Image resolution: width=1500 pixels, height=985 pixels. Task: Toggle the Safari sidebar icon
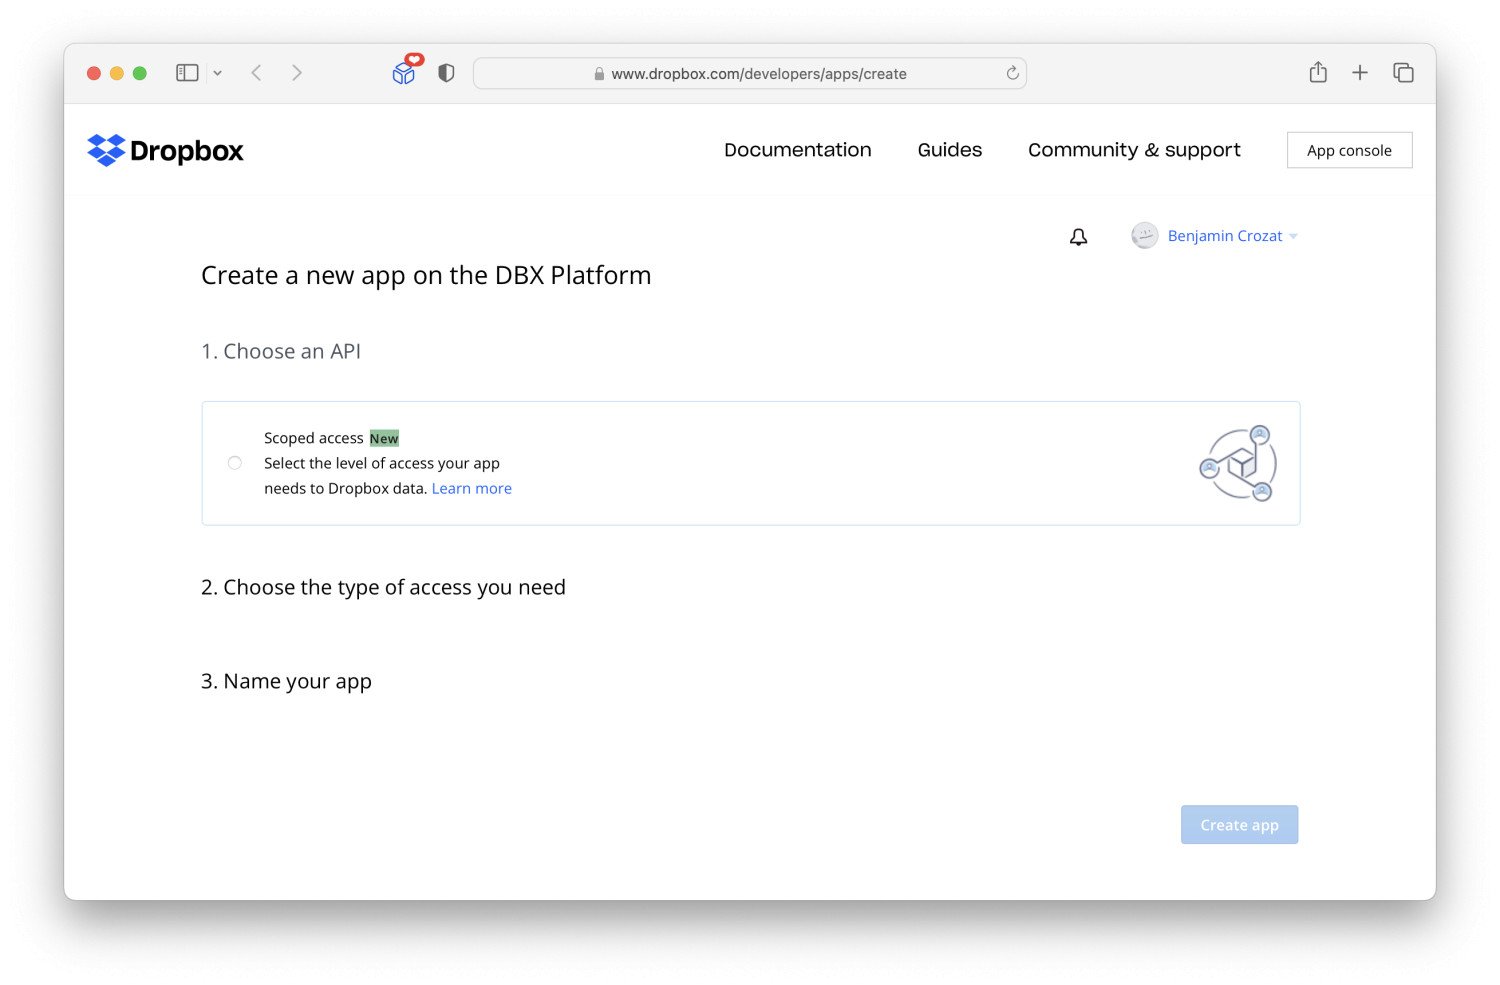pos(187,73)
